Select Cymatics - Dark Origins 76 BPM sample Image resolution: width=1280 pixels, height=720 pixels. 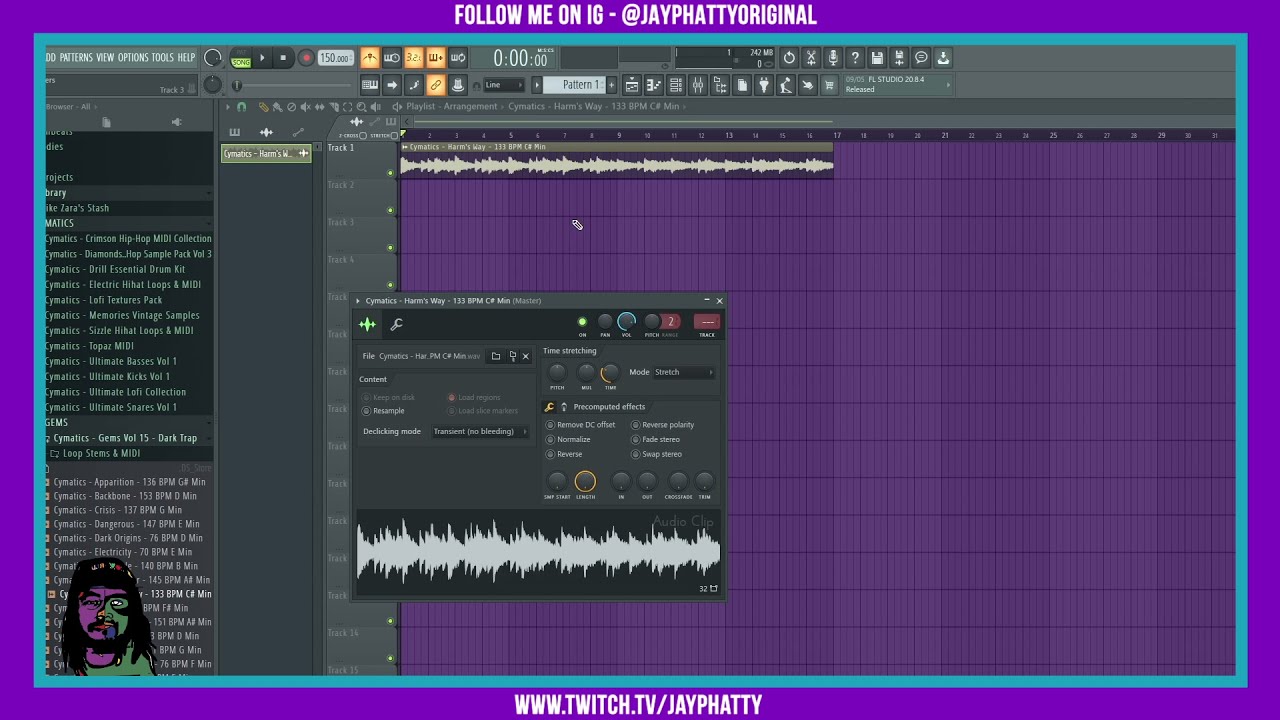point(128,538)
